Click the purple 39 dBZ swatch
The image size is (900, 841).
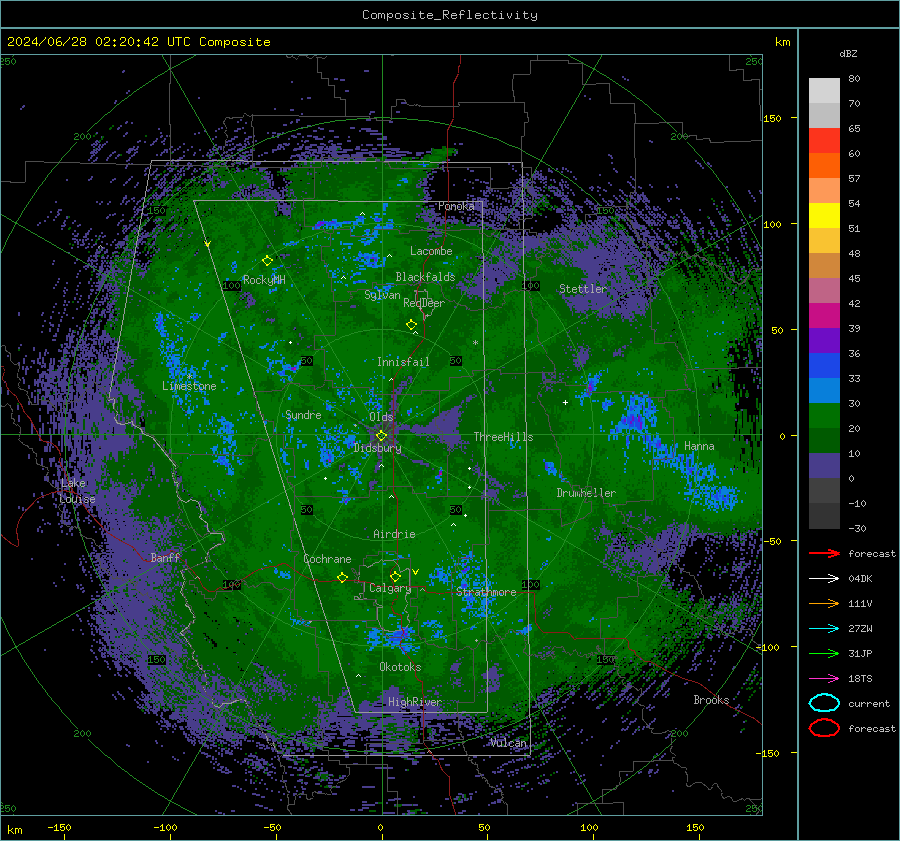(x=824, y=340)
